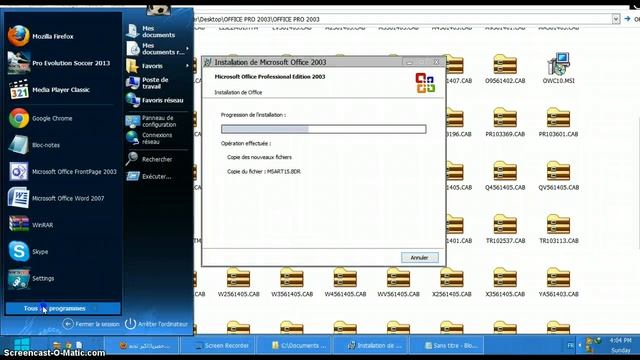Viewport: 640px width, 360px height.
Task: Select the X2561405.CAB file
Action: 451,282
